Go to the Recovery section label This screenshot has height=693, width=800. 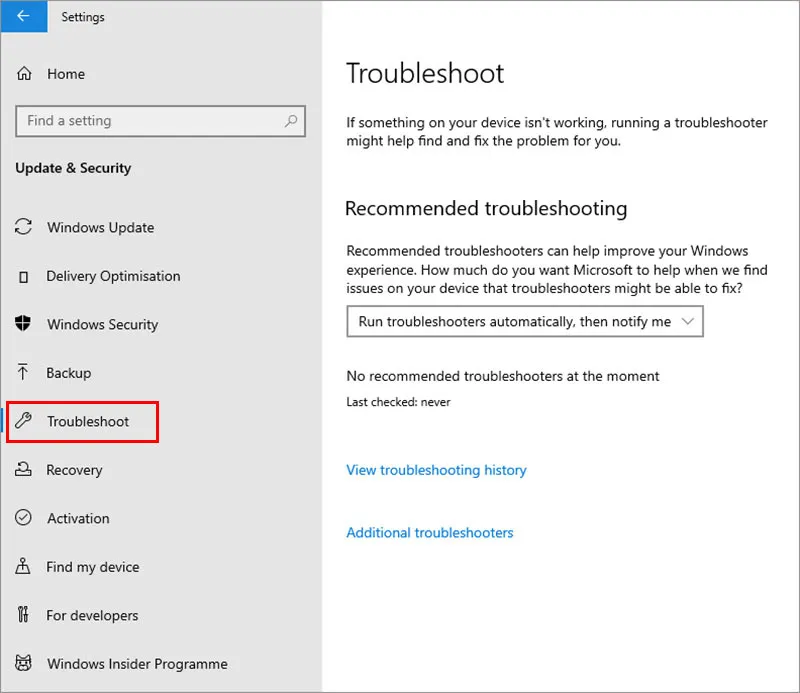(x=74, y=470)
